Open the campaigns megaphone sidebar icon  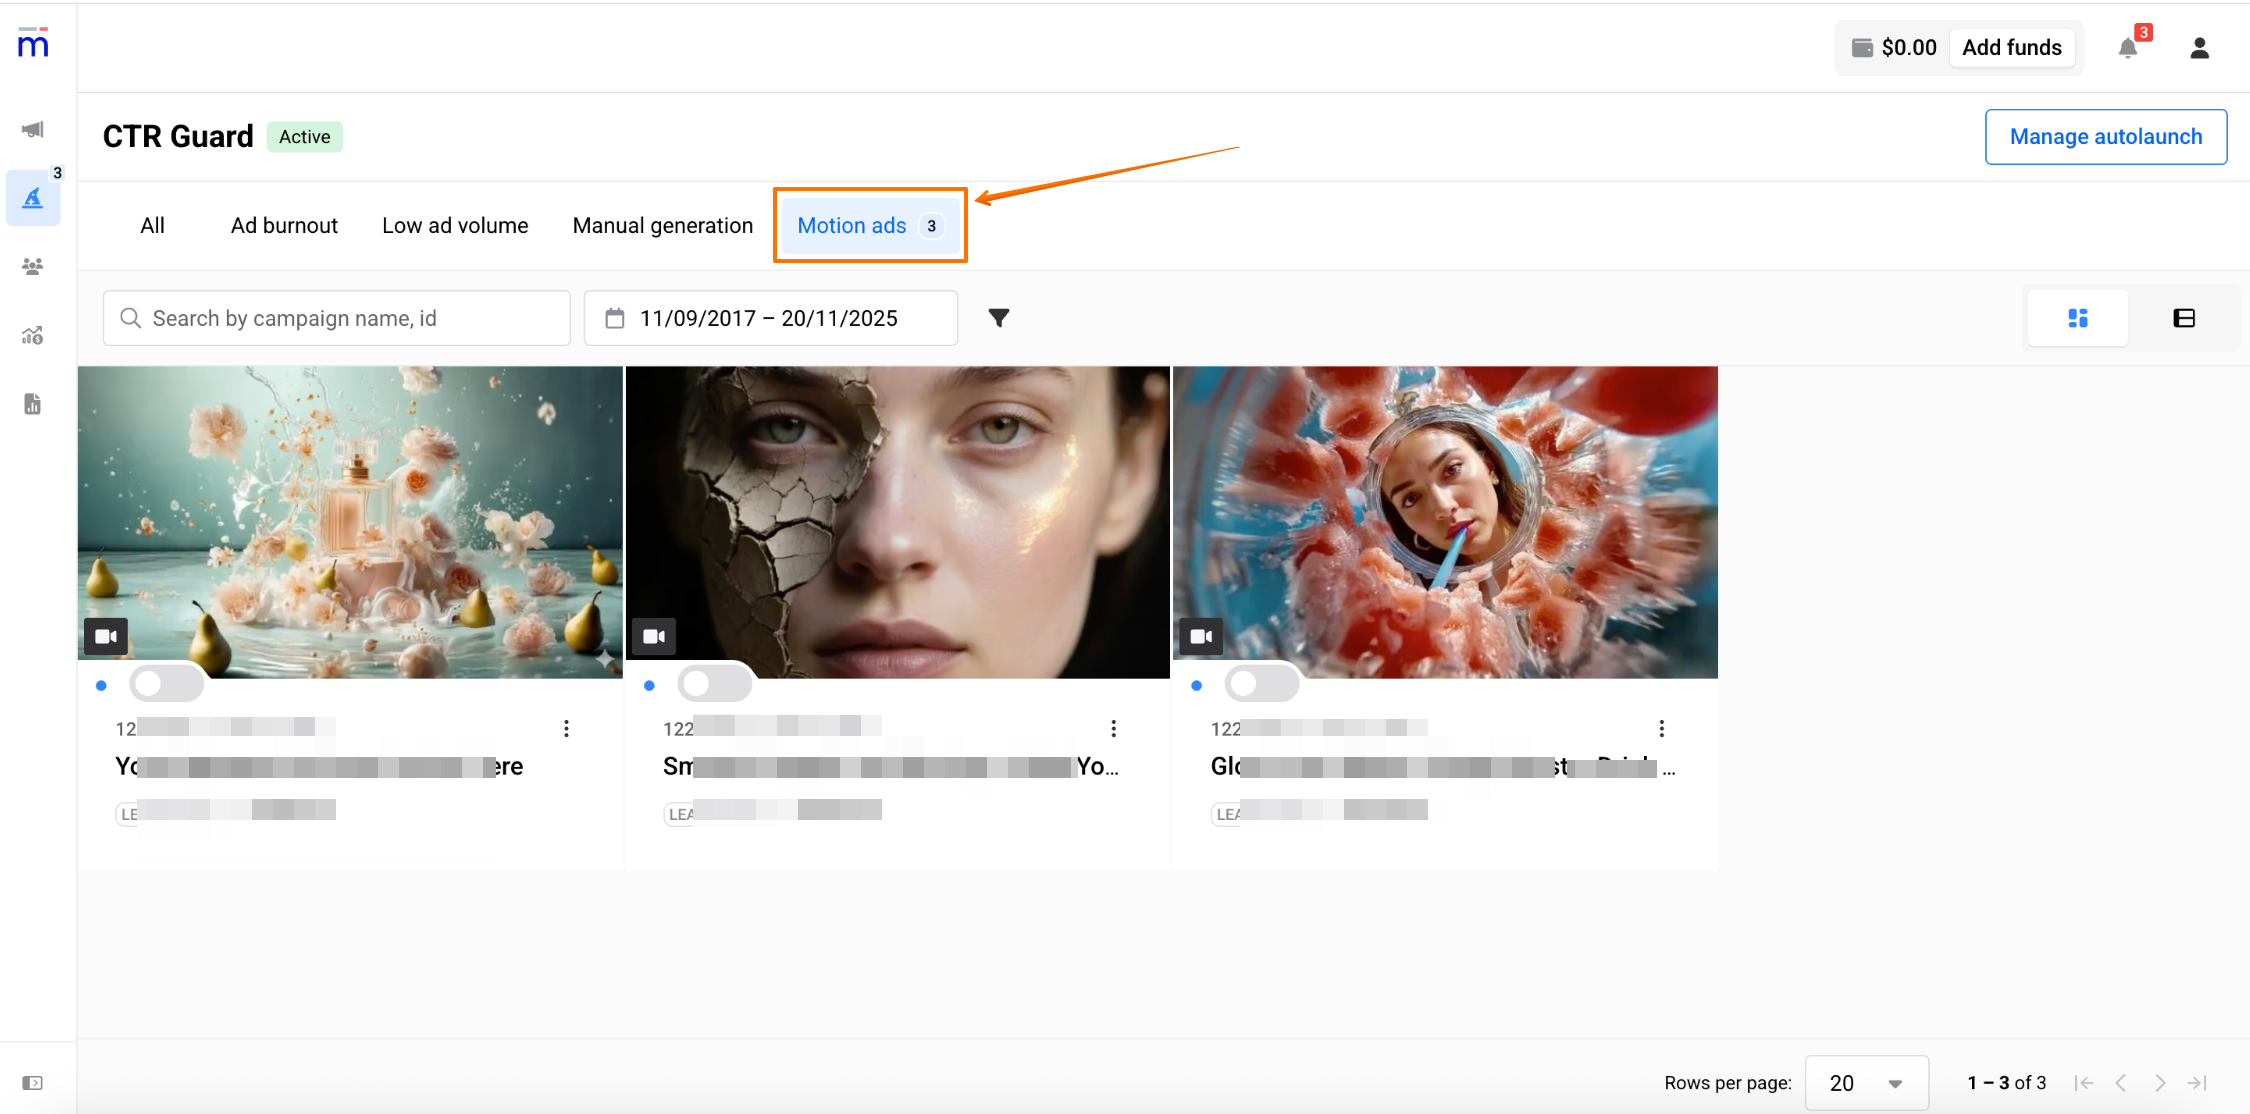[x=33, y=129]
